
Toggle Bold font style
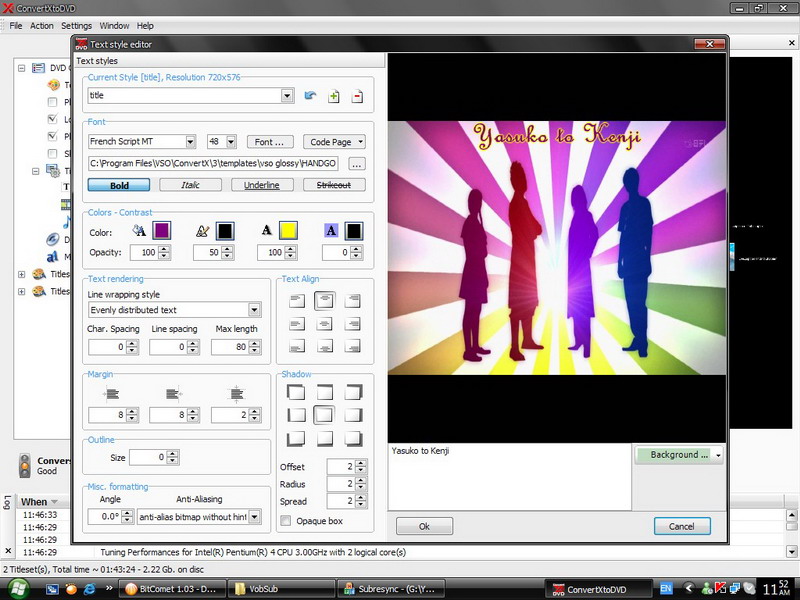click(x=119, y=185)
